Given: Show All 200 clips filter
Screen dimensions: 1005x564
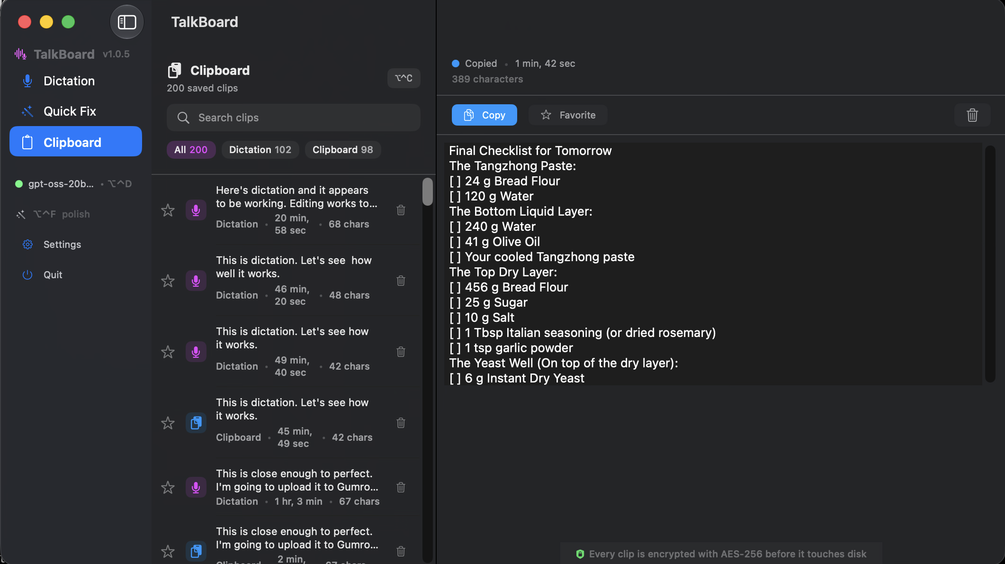Looking at the screenshot, I should coord(191,150).
